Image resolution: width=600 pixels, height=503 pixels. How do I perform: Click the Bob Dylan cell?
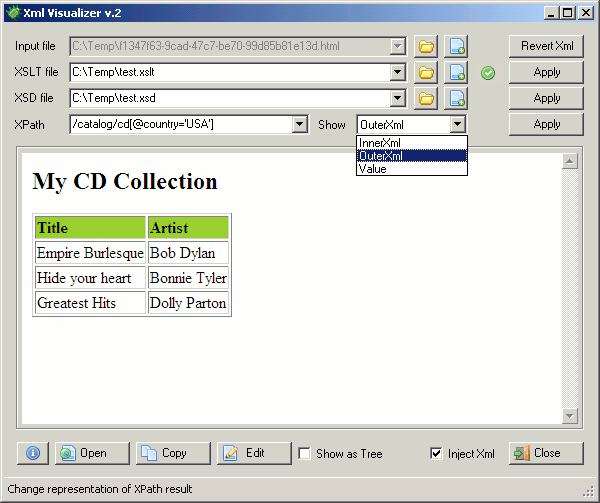[x=188, y=252]
